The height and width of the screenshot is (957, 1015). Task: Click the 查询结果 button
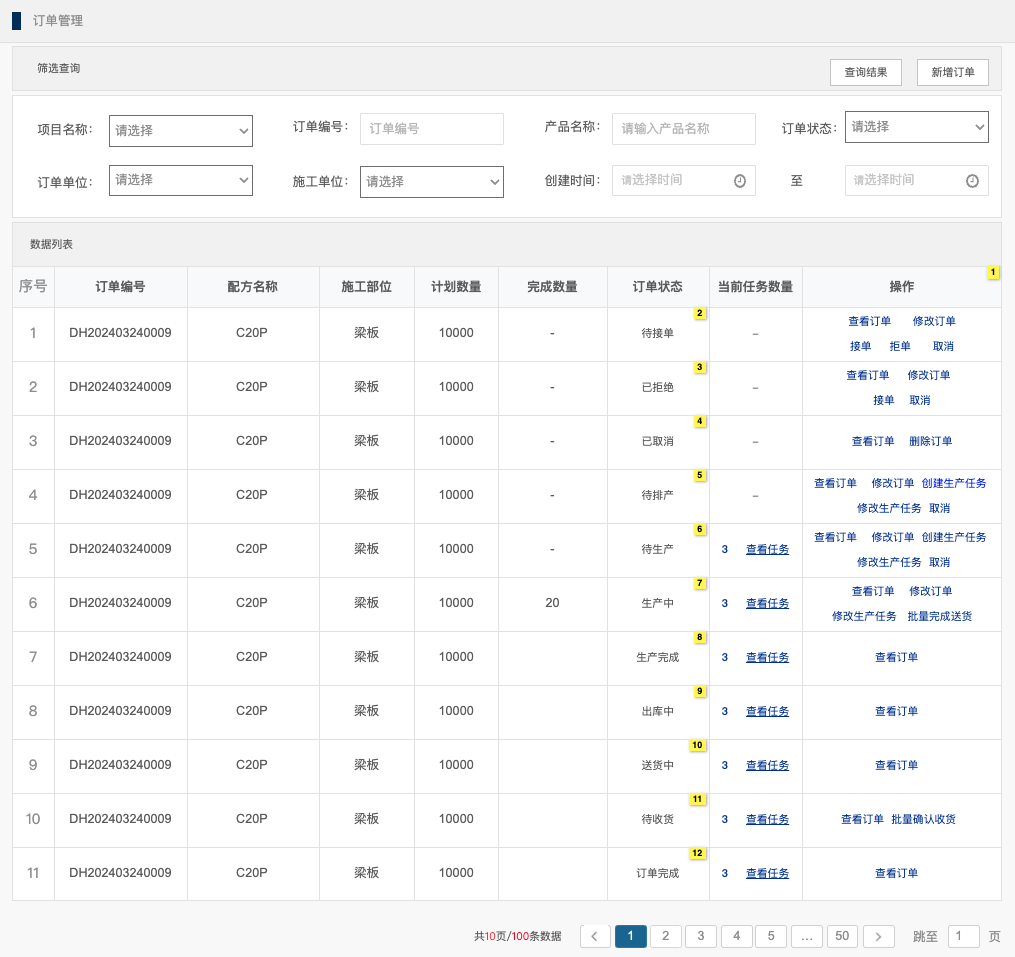[x=865, y=72]
